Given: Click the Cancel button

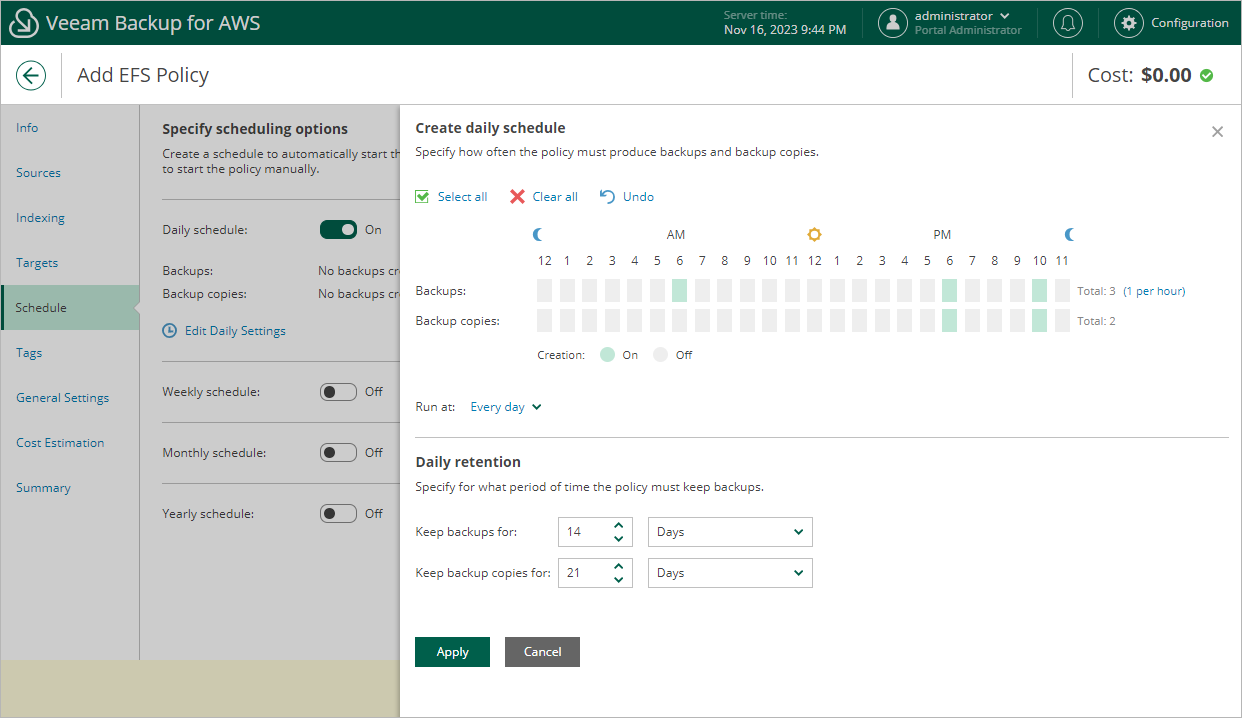Looking at the screenshot, I should click(542, 652).
